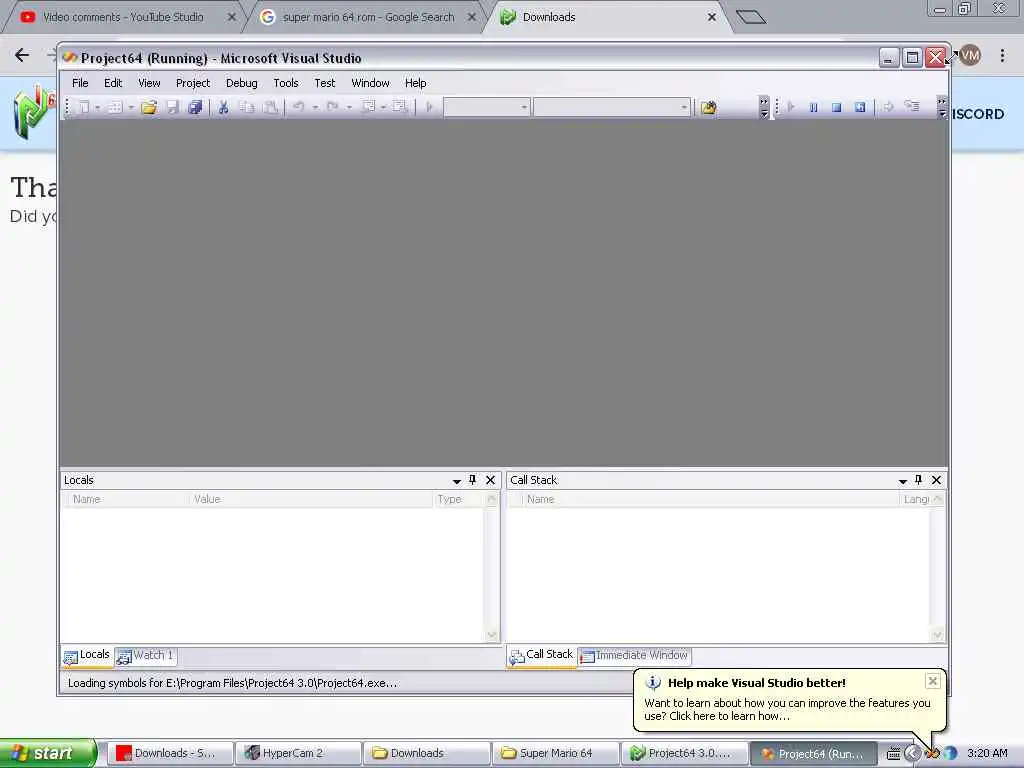Screen dimensions: 1024x768
Task: Open the Help menu
Action: (415, 83)
